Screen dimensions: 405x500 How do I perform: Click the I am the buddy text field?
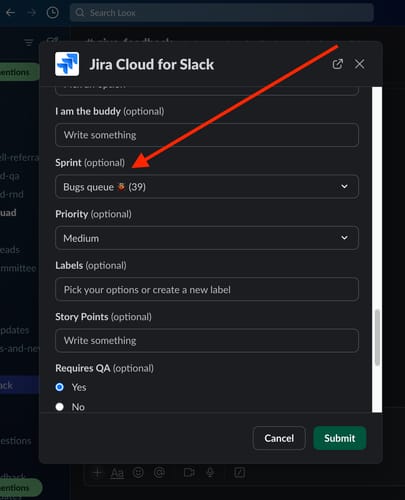tap(207, 135)
